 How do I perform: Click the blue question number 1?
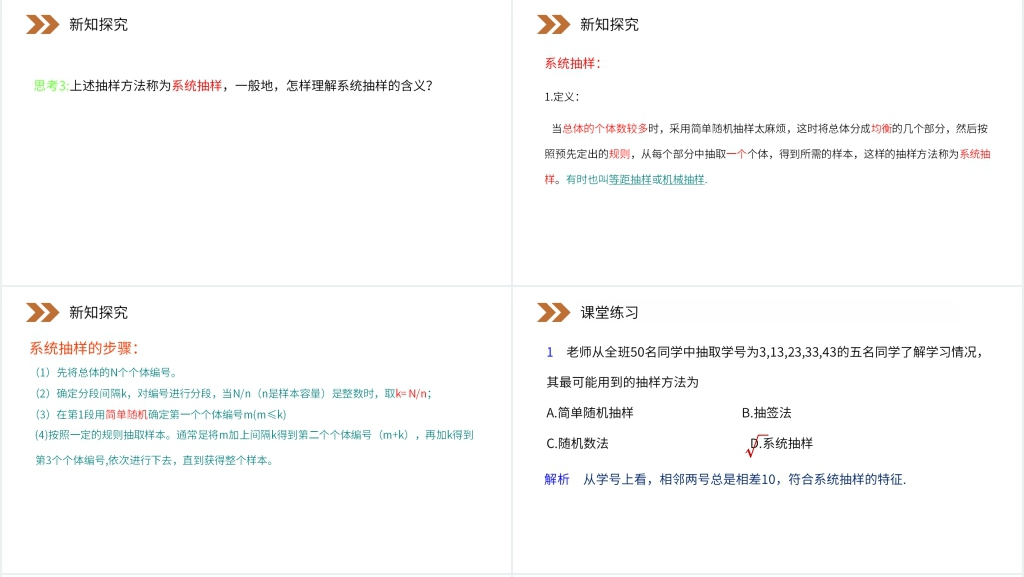[550, 352]
